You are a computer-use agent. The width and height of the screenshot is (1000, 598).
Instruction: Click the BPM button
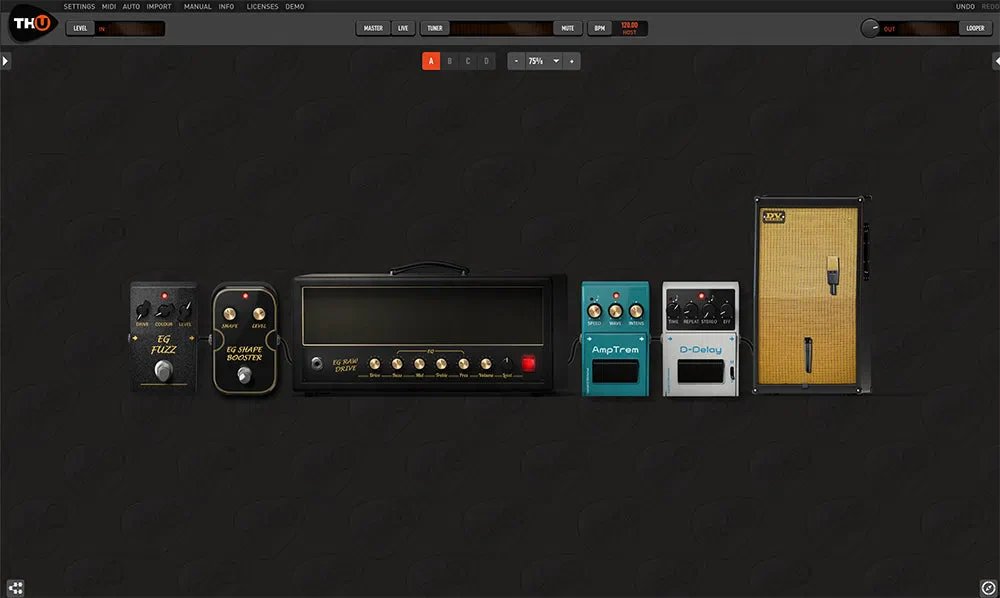tap(599, 28)
